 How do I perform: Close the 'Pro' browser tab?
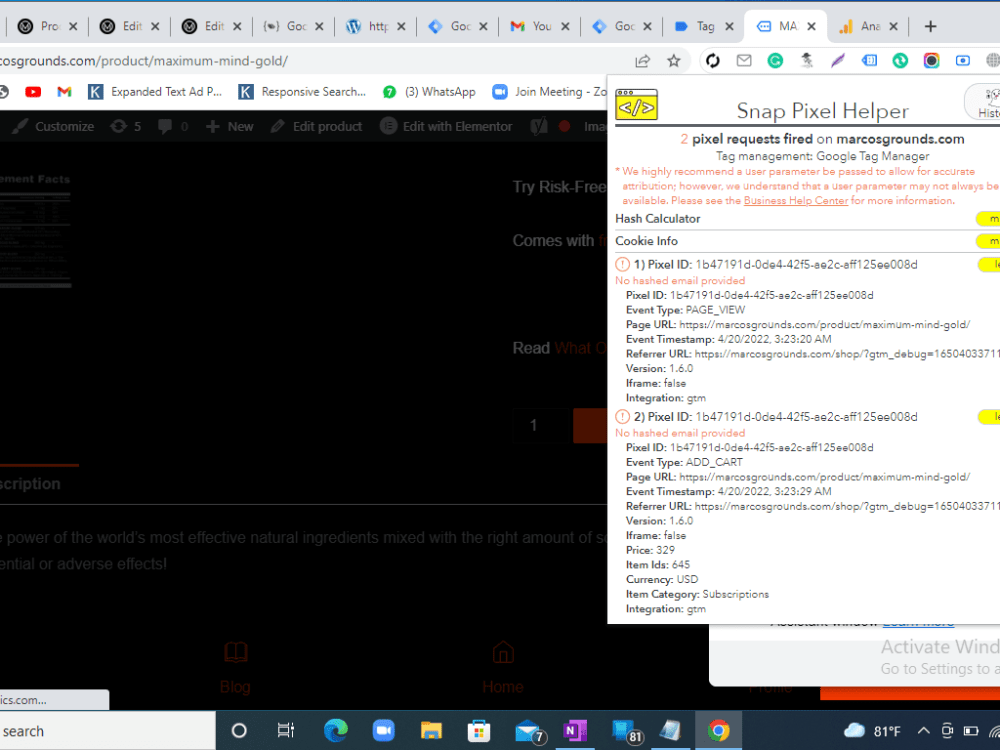click(x=73, y=26)
